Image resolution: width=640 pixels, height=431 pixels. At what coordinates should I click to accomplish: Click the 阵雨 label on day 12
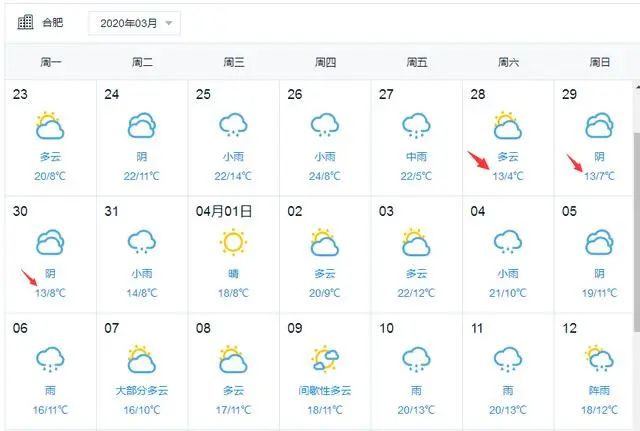pos(599,390)
